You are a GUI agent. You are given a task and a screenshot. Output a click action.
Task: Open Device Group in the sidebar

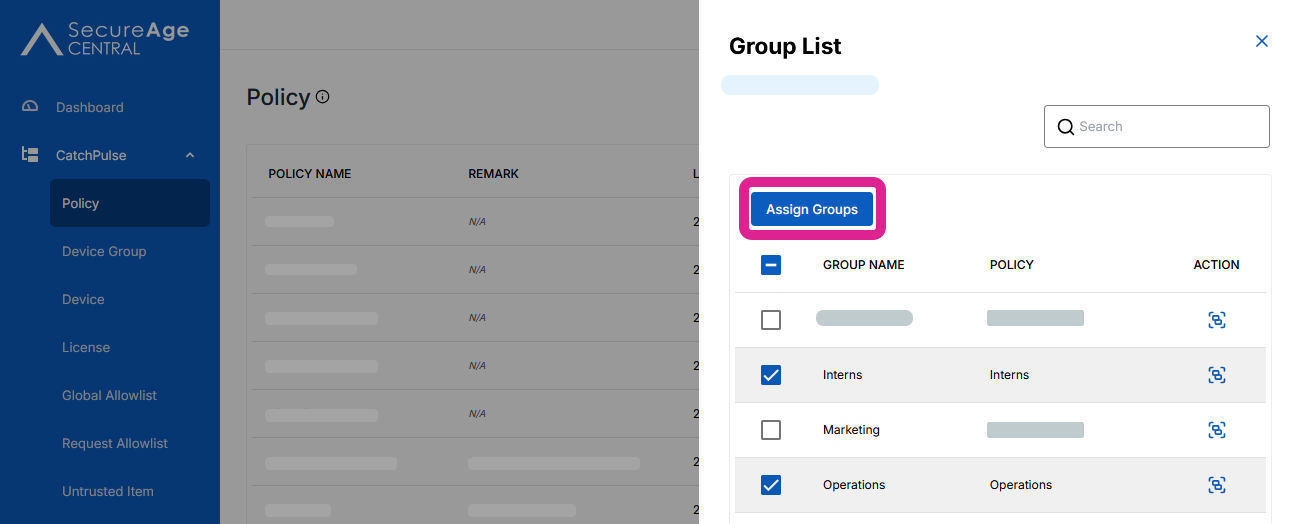(x=104, y=251)
